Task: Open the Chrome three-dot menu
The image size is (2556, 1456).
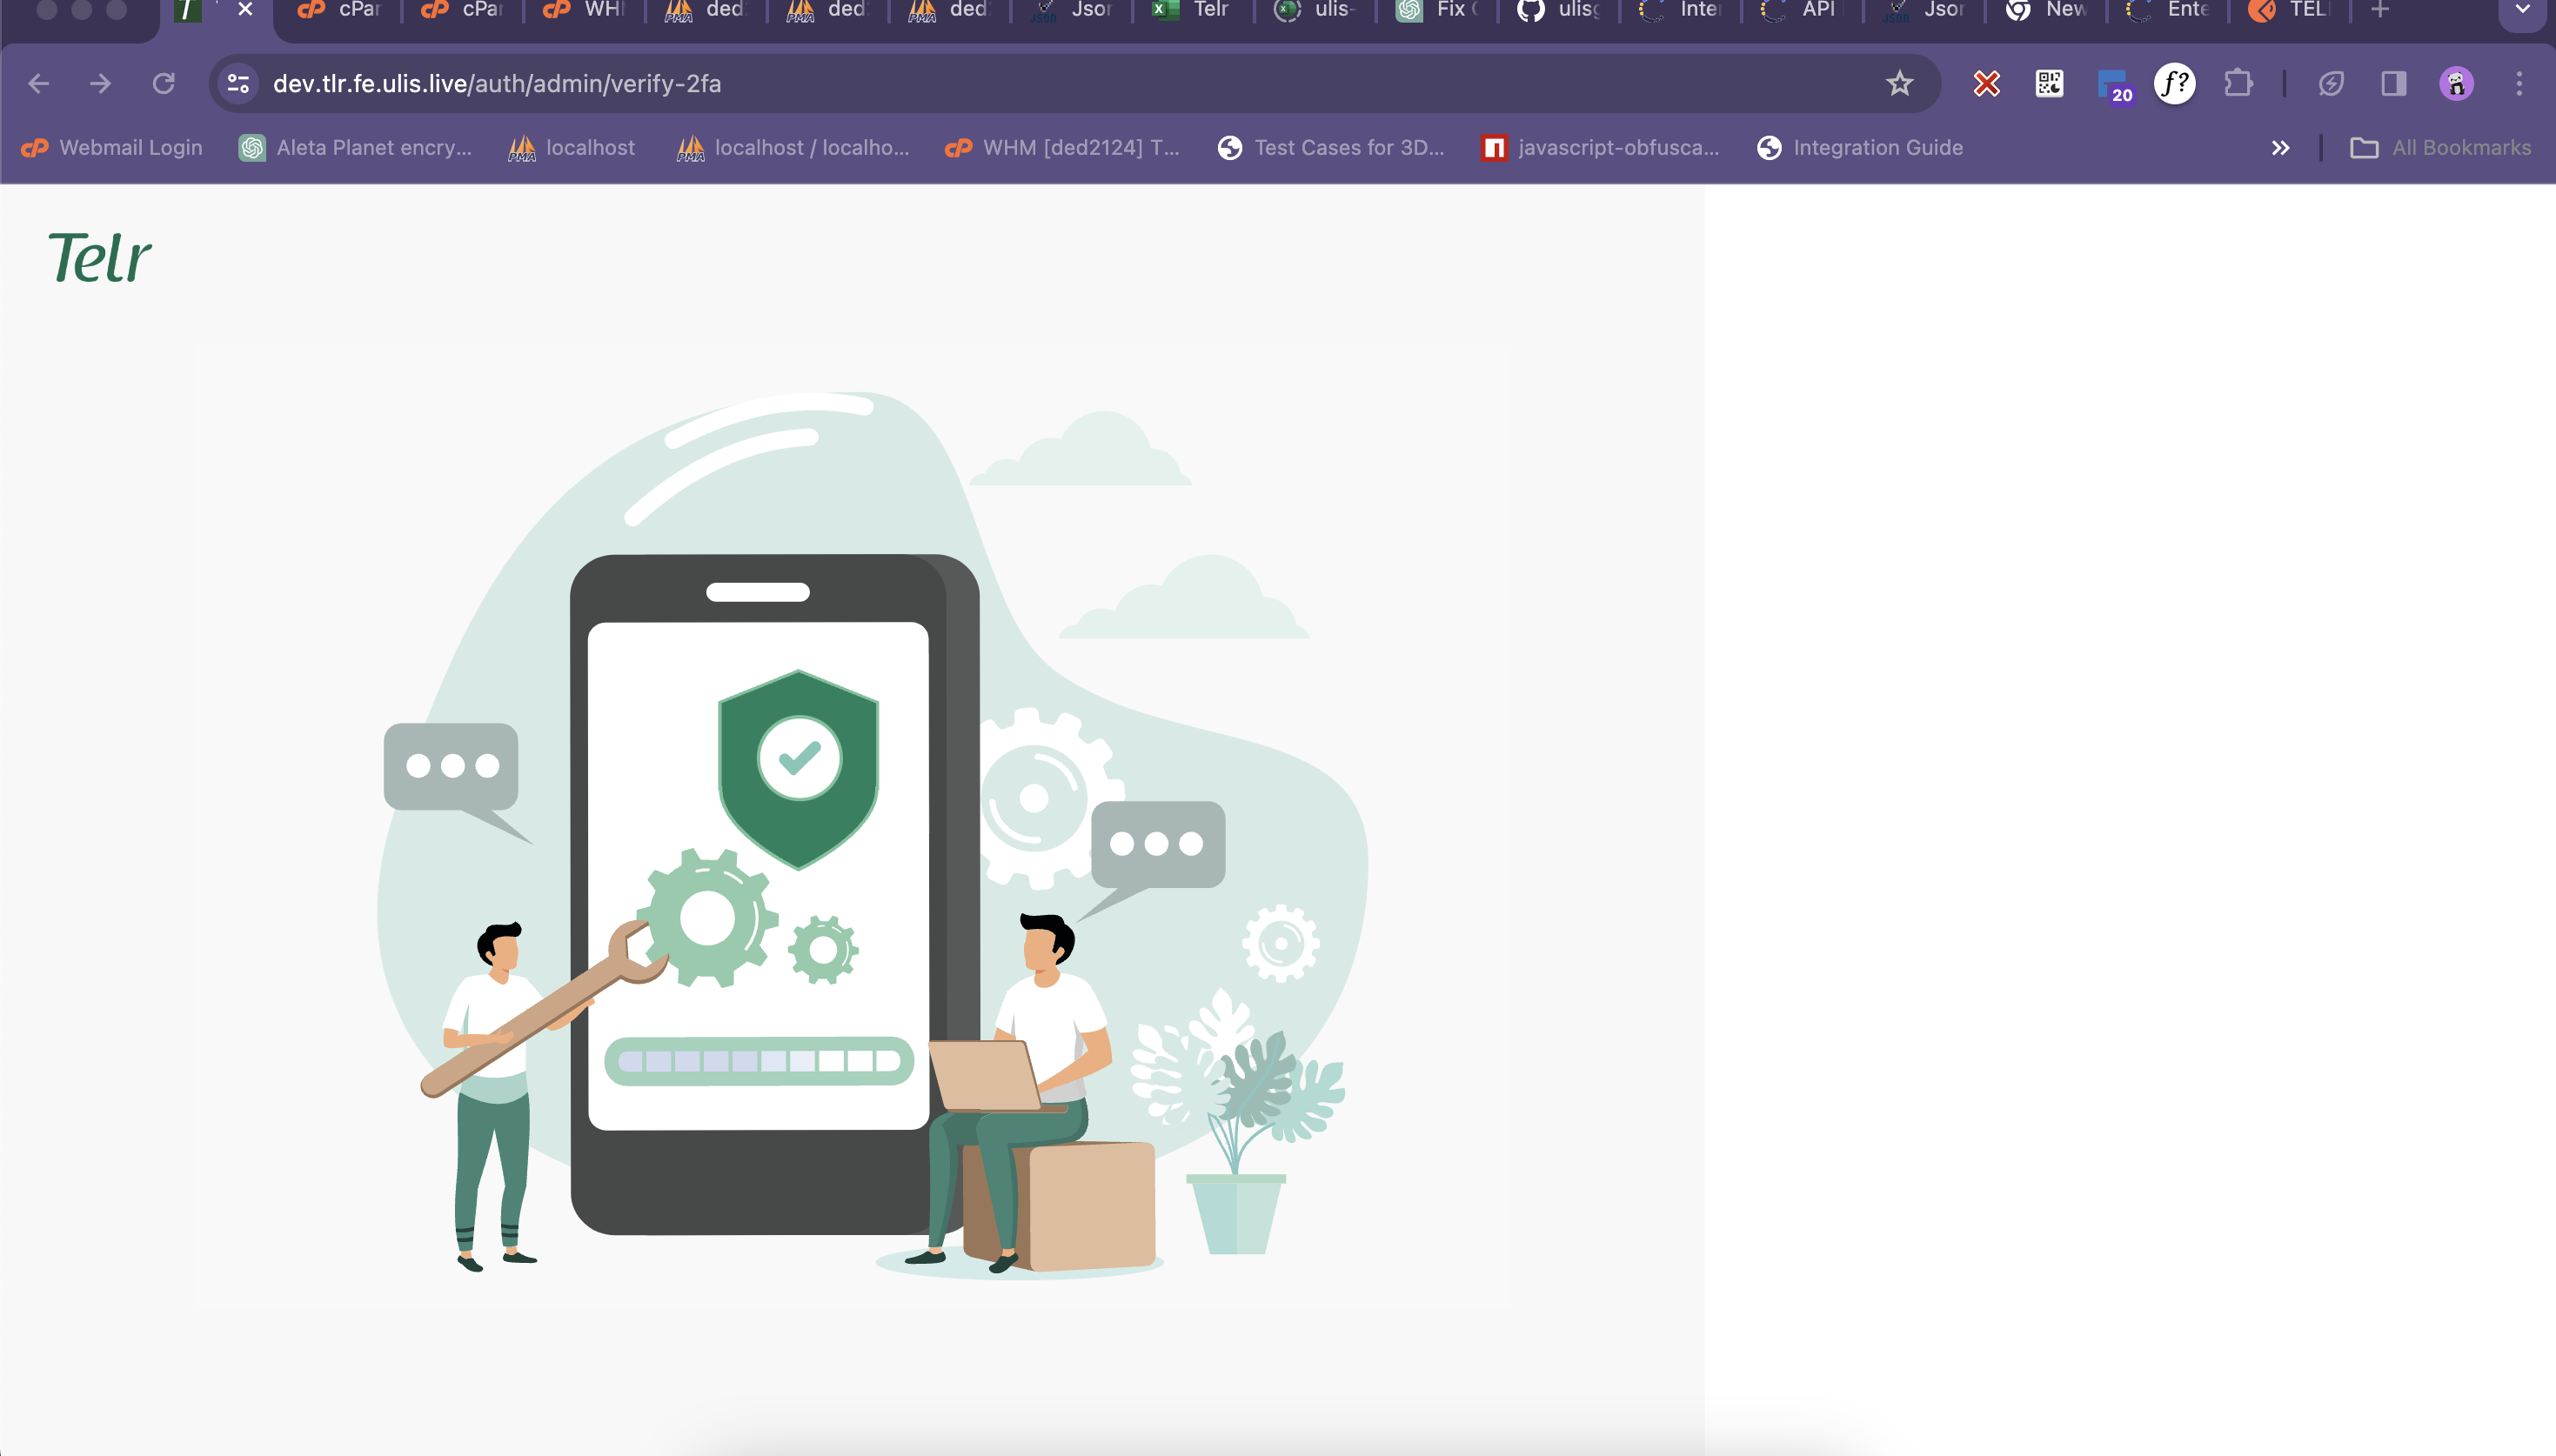Action: pos(2519,84)
